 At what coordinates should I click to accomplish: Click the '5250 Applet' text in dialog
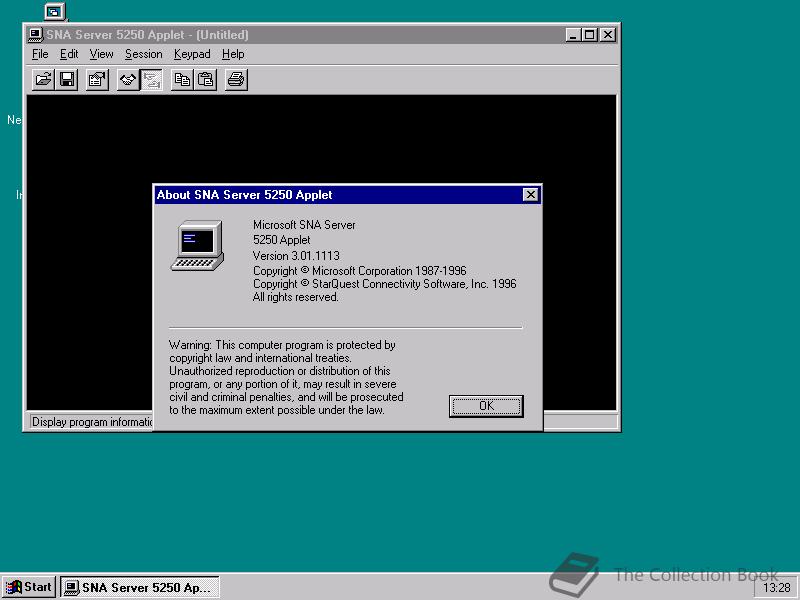click(282, 240)
